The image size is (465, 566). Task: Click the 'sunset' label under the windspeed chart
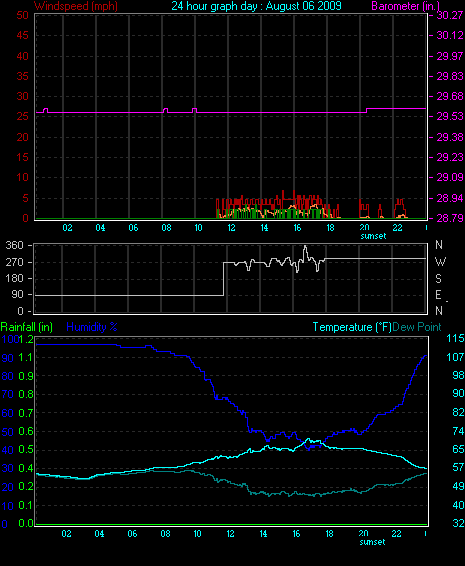coord(373,236)
